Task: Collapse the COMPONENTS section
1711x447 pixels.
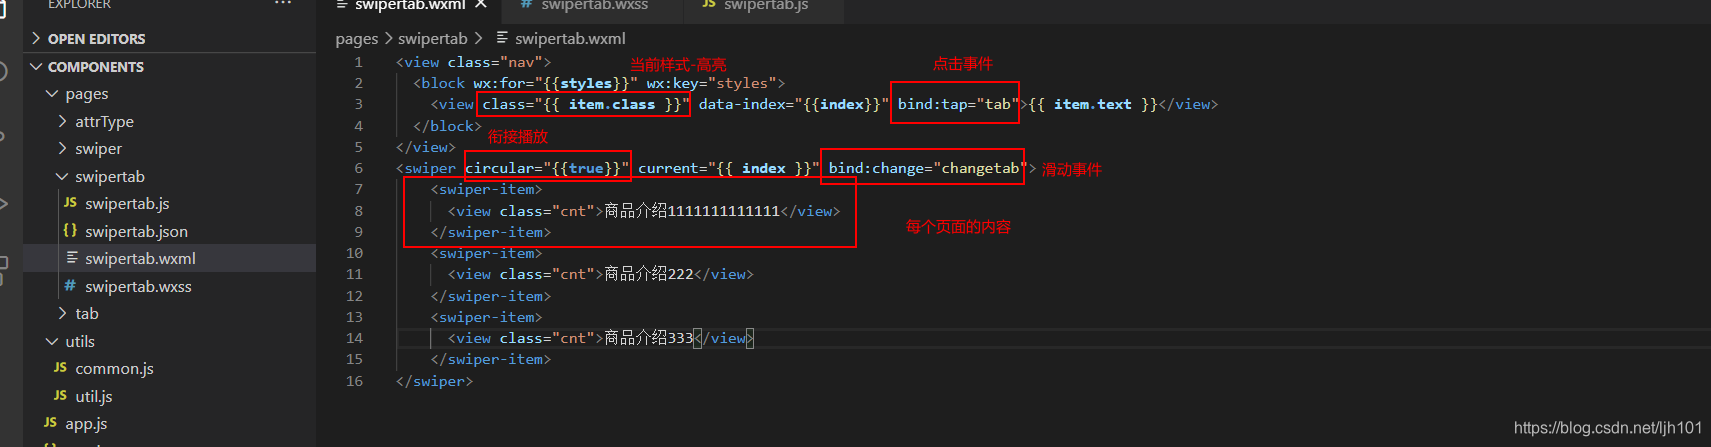Action: [x=95, y=67]
